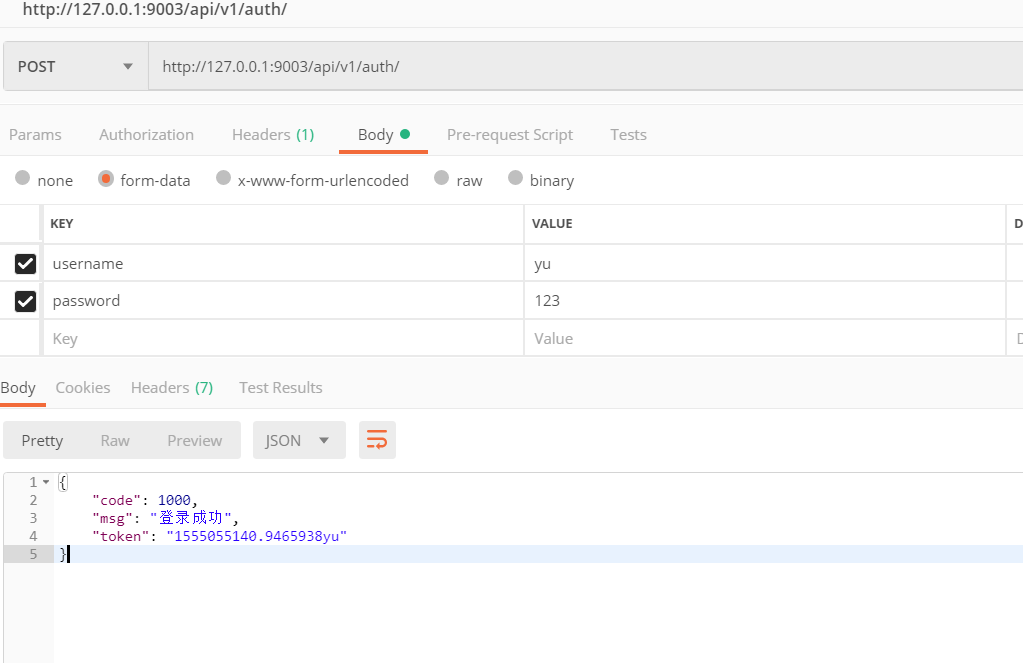Click the empty Value input cell
Screen dimensions: 1023x663
[x=765, y=338]
